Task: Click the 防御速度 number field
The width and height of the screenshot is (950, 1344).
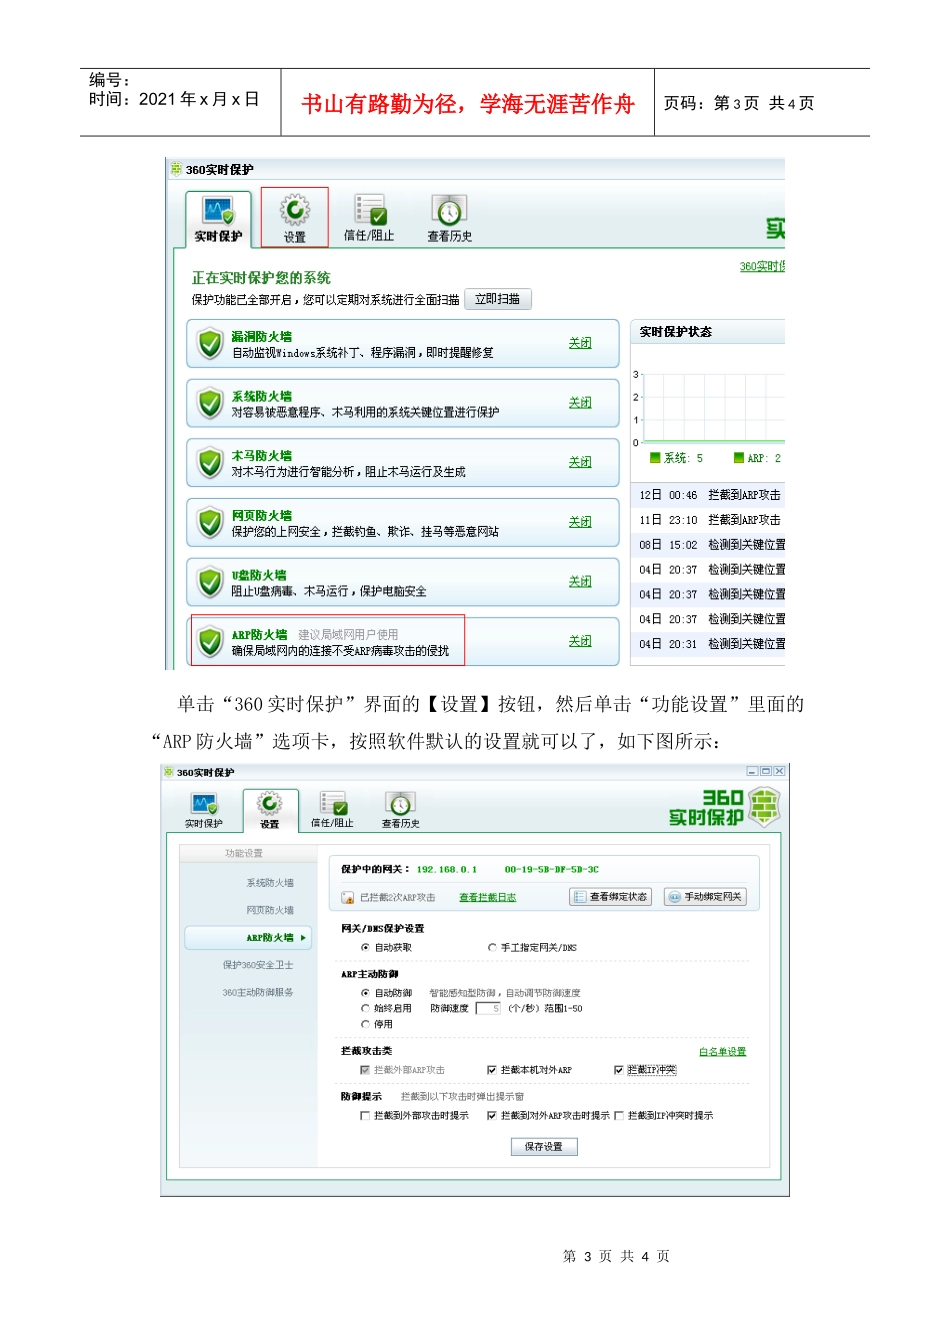Action: click(488, 1008)
